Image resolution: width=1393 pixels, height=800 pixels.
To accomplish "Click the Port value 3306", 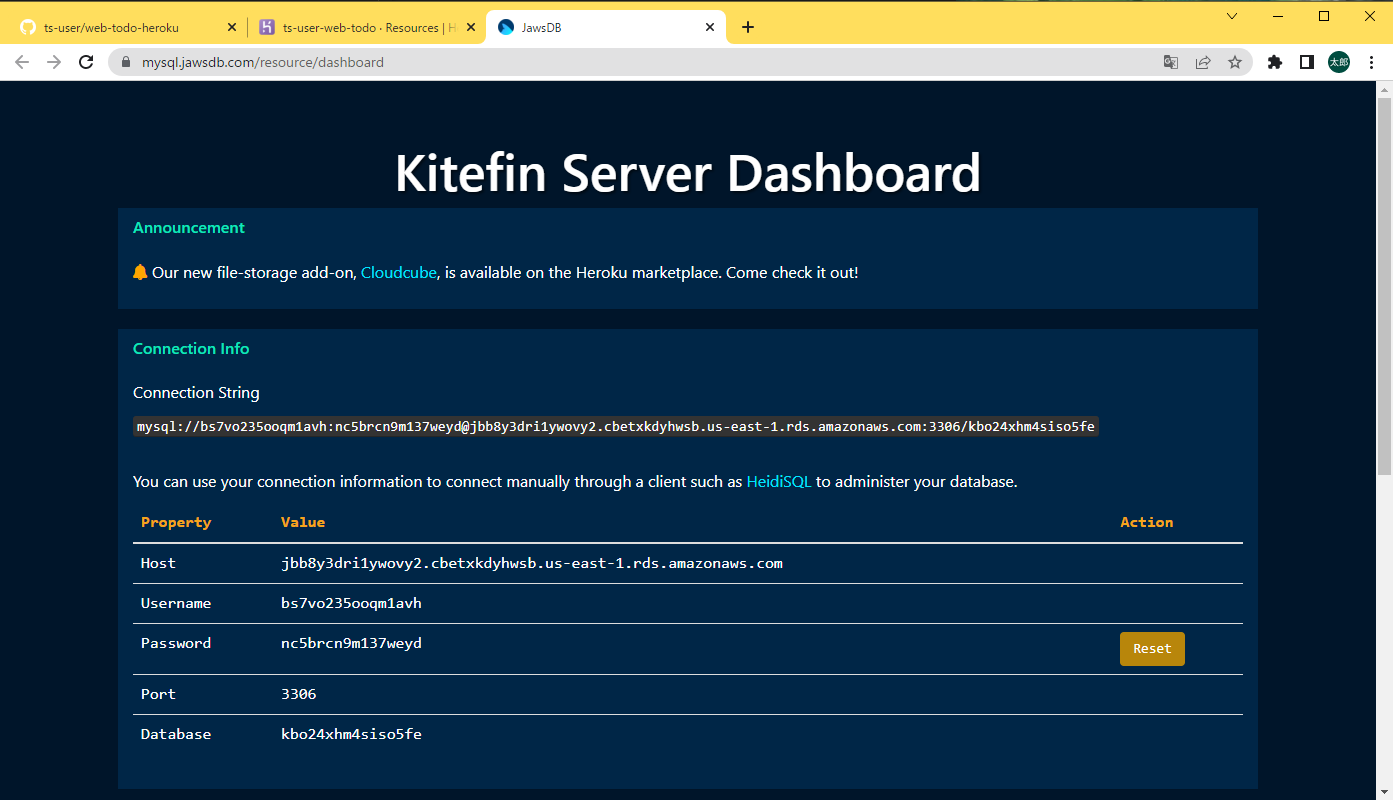I will (x=299, y=694).
